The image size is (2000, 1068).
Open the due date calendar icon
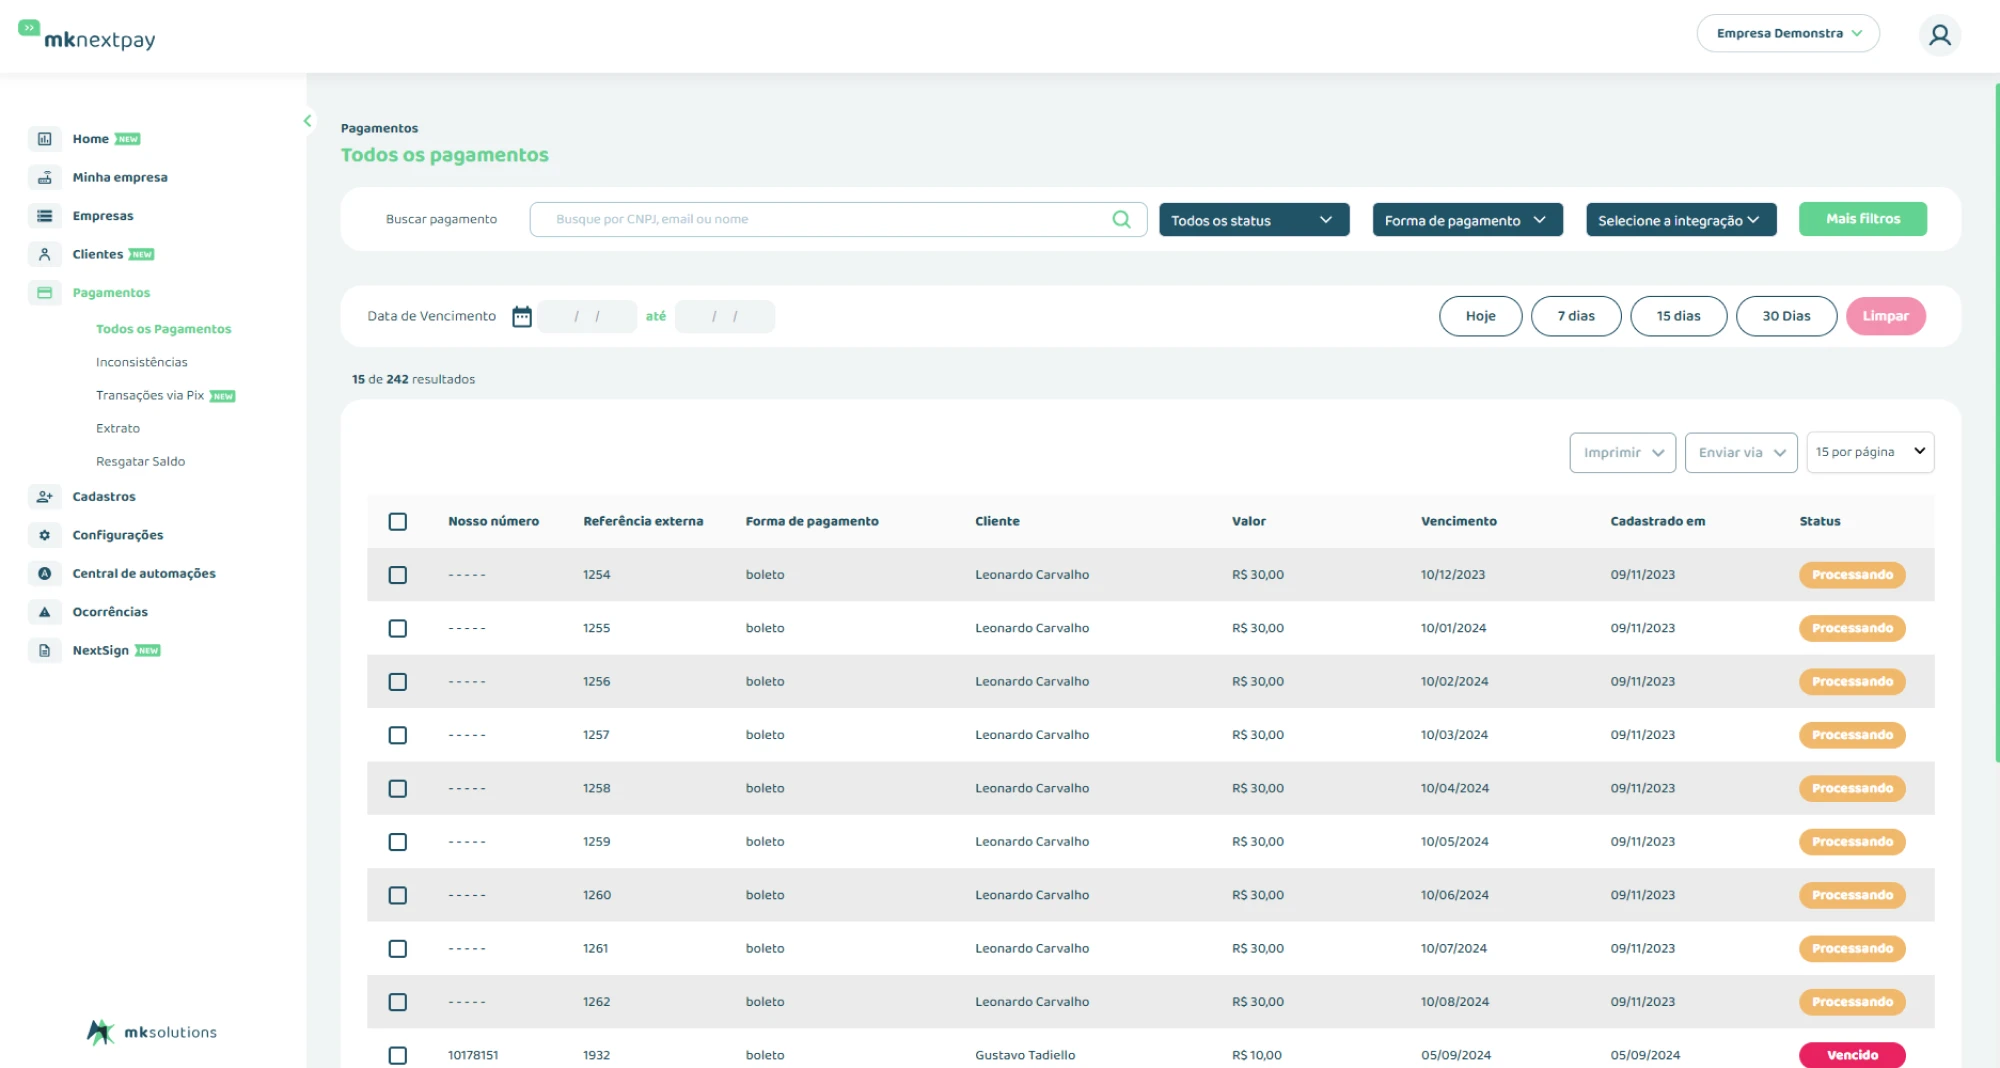pos(522,316)
